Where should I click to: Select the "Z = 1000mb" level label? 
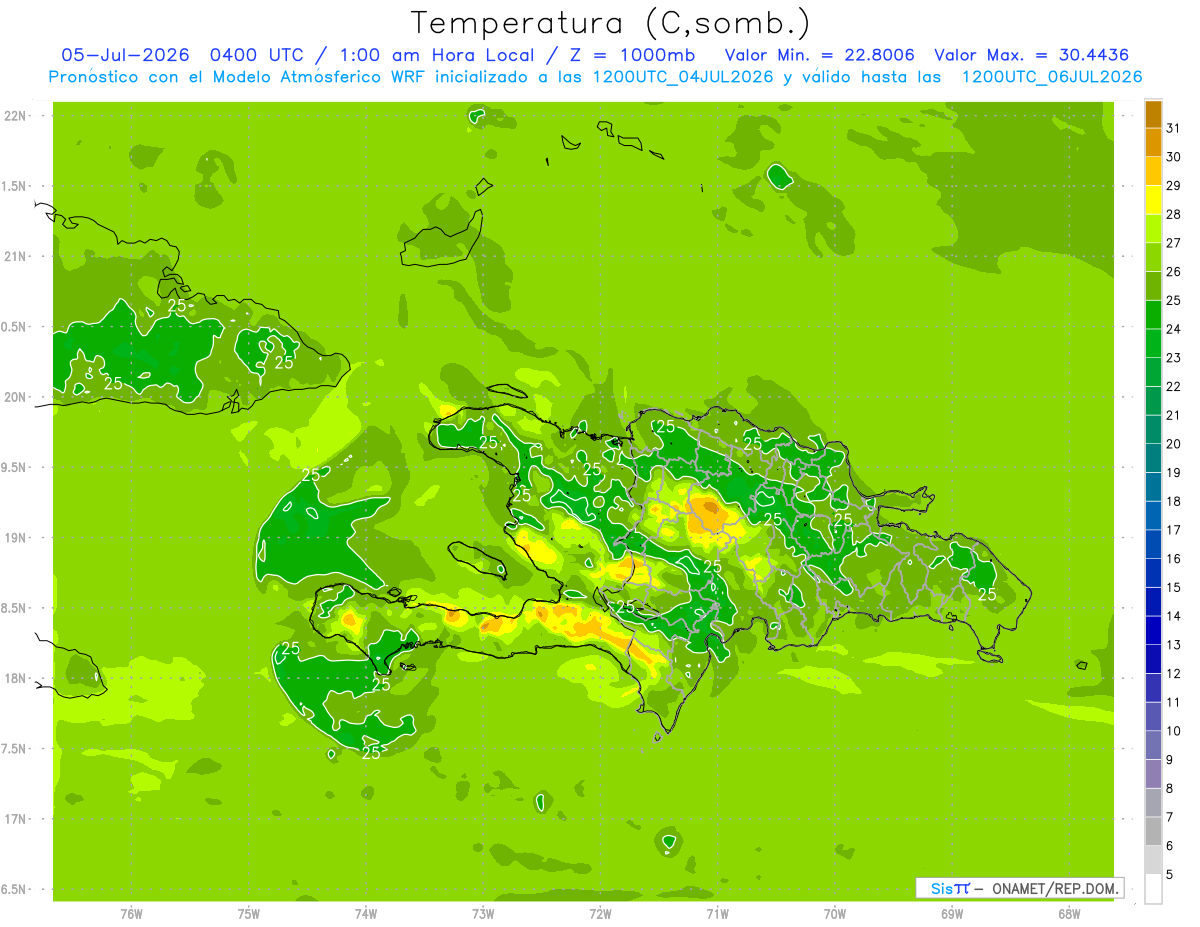pos(632,55)
